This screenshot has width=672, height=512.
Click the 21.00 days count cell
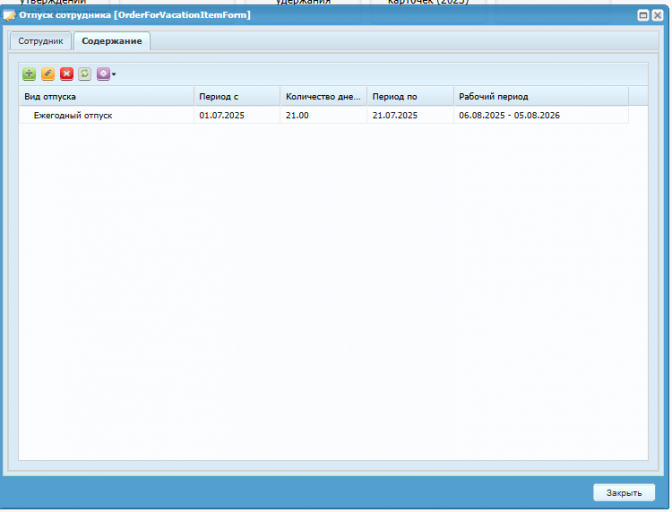(x=324, y=115)
